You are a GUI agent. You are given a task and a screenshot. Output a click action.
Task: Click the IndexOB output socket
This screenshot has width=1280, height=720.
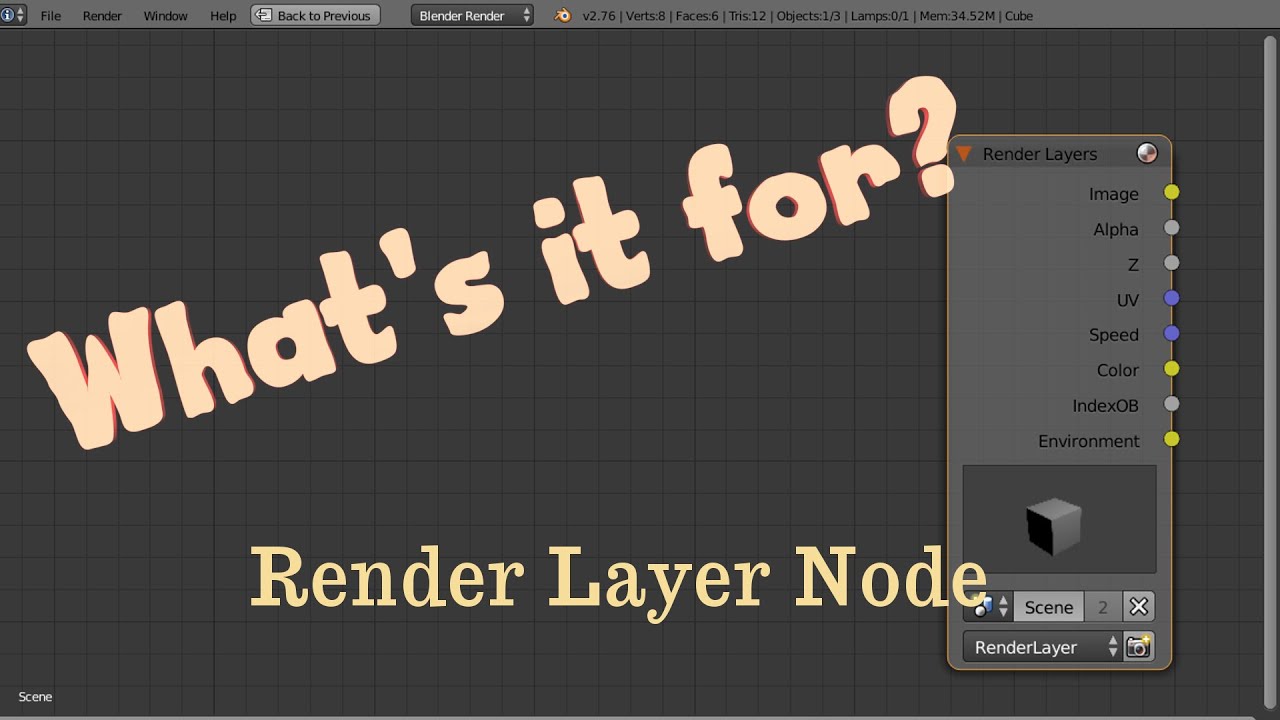coord(1172,404)
